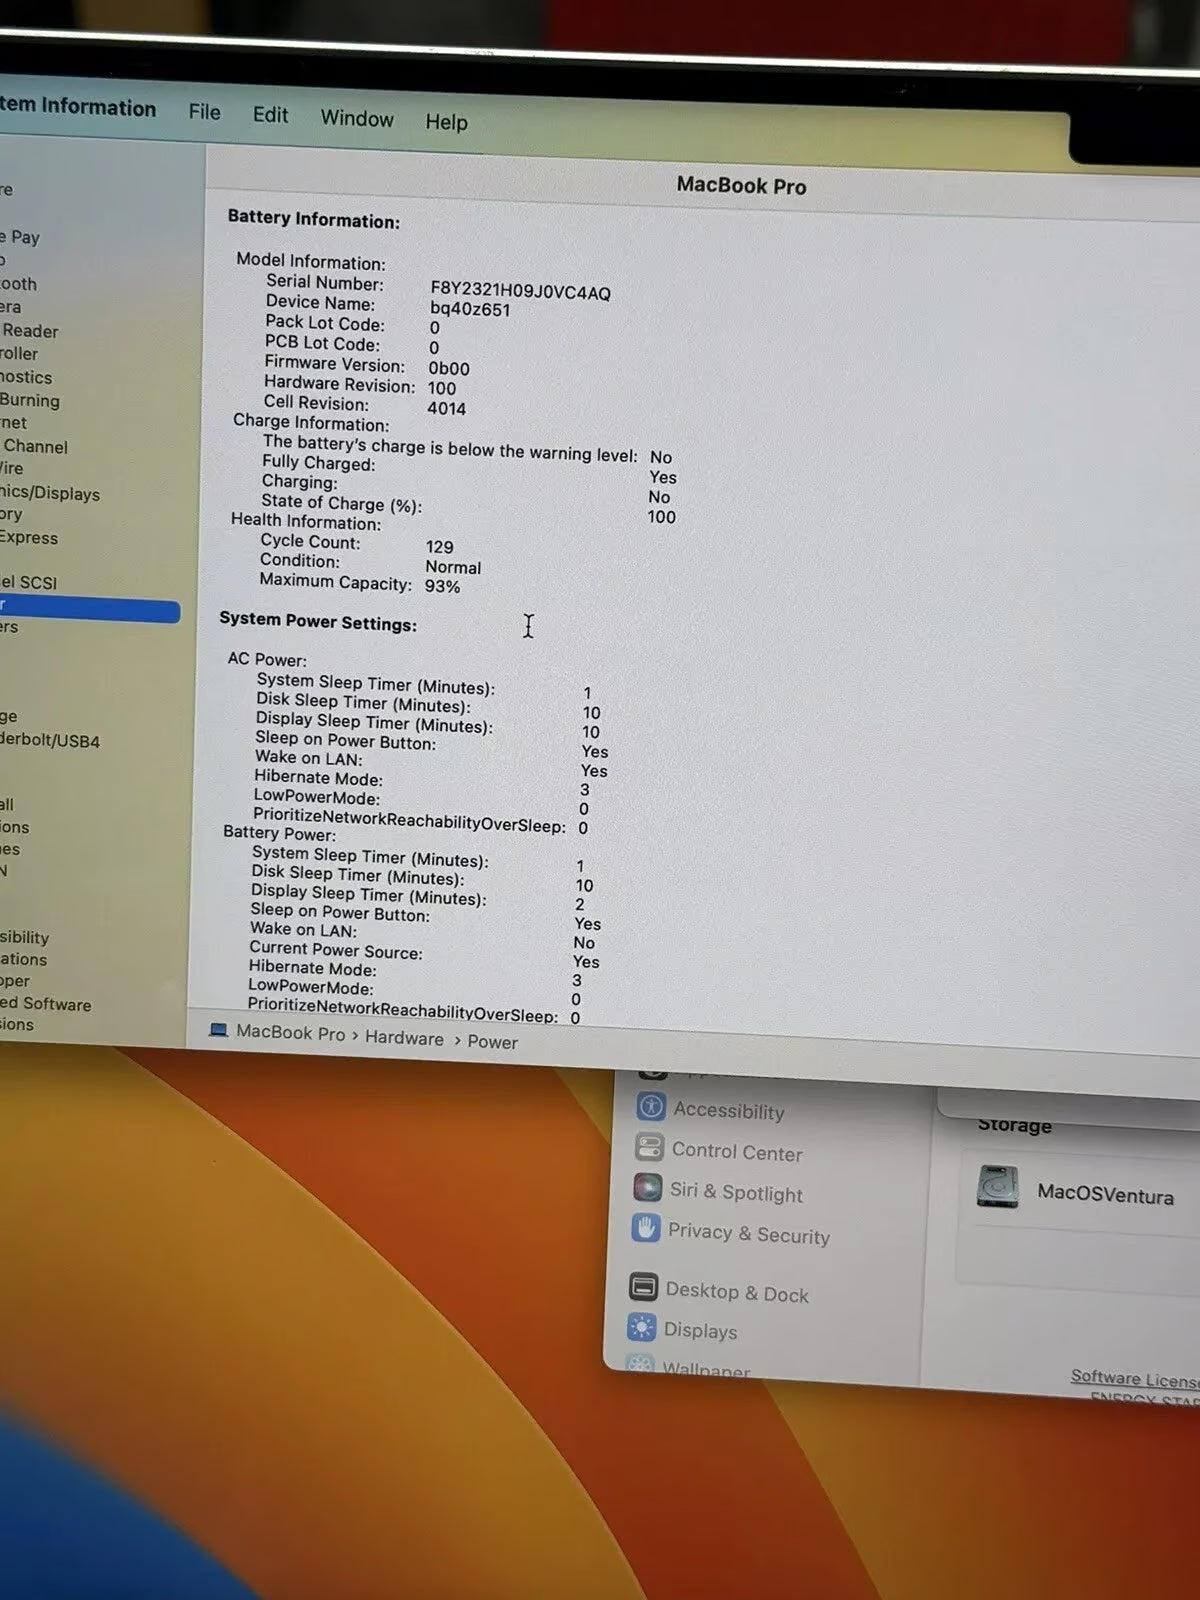Open the Help menu
The image size is (1200, 1600).
click(446, 122)
